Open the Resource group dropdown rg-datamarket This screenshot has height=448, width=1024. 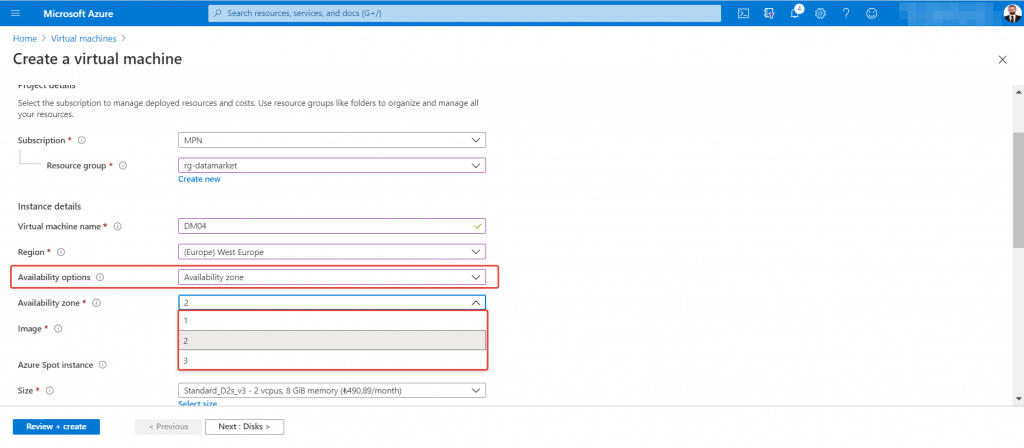(x=332, y=166)
